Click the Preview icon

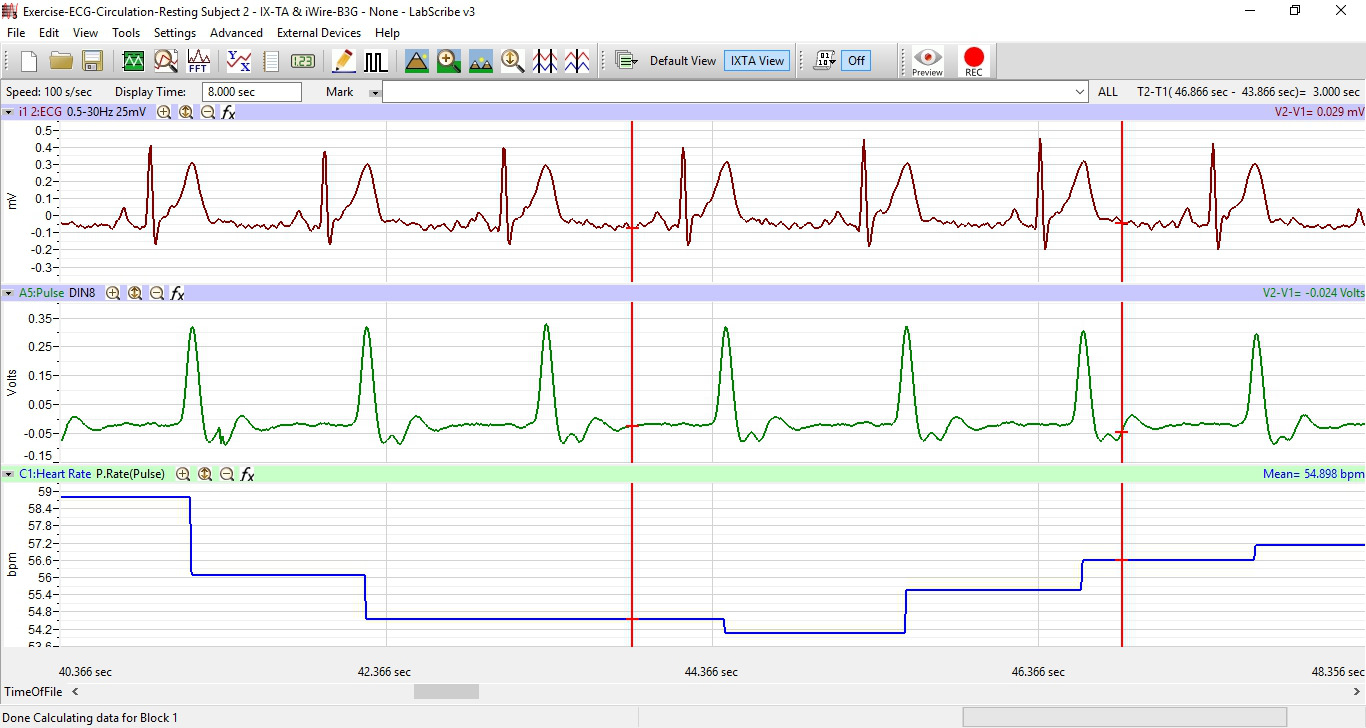(x=926, y=60)
